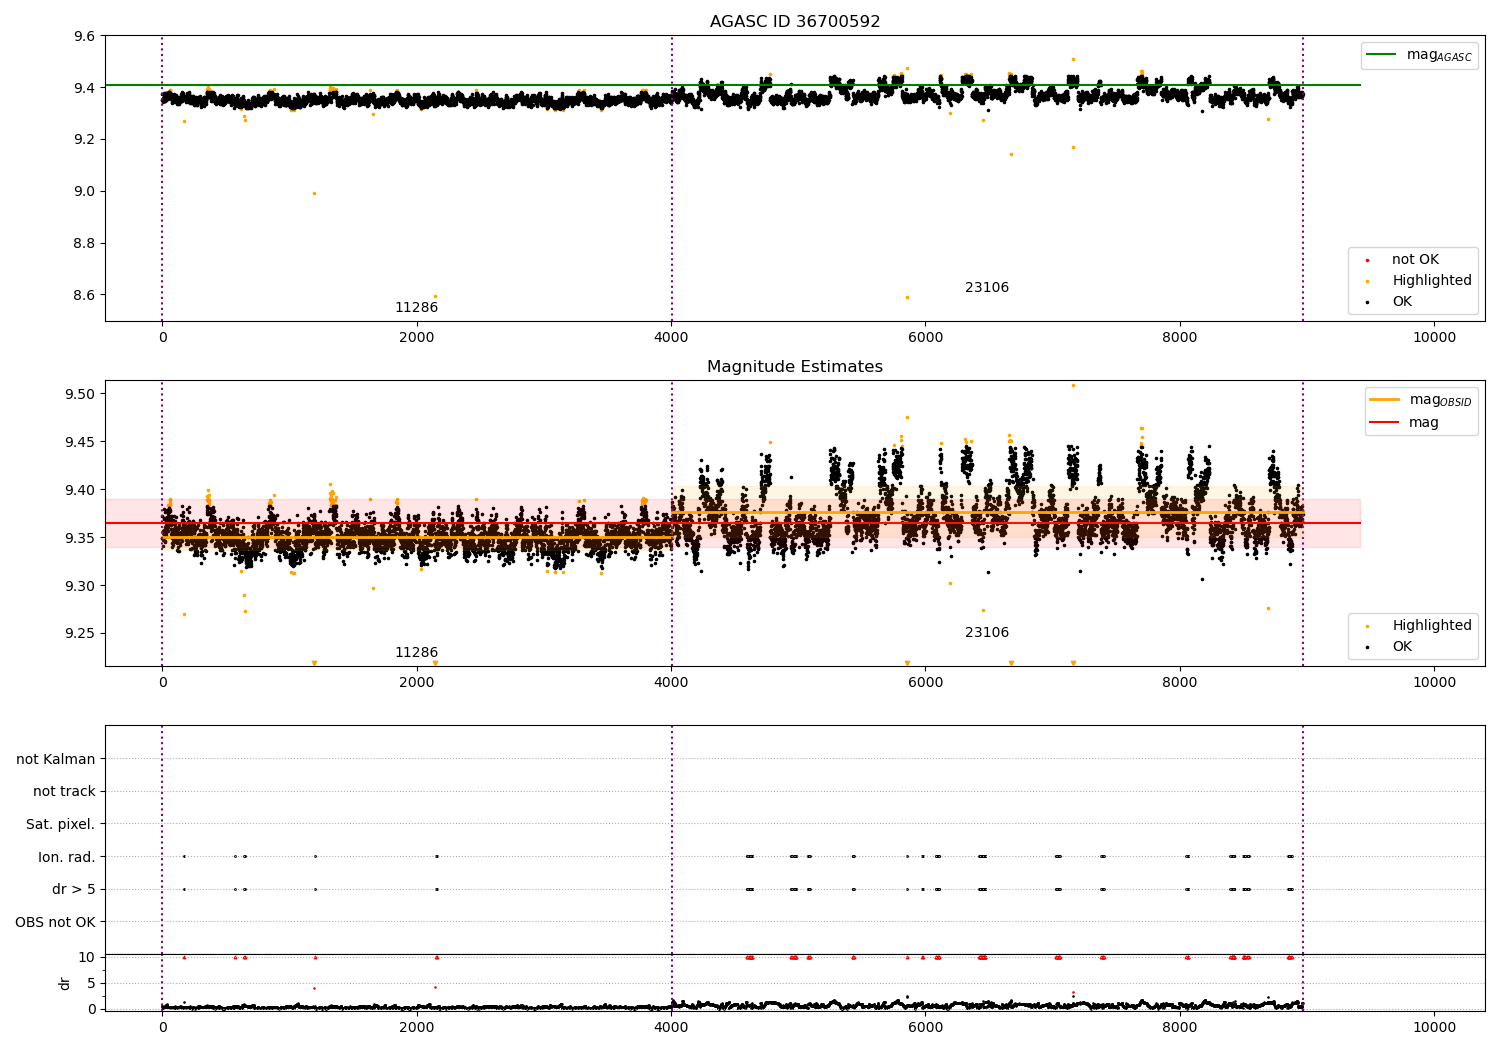The width and height of the screenshot is (1500, 1050).
Task: Click the '8.8' y-axis tick label
Action: (x=85, y=244)
